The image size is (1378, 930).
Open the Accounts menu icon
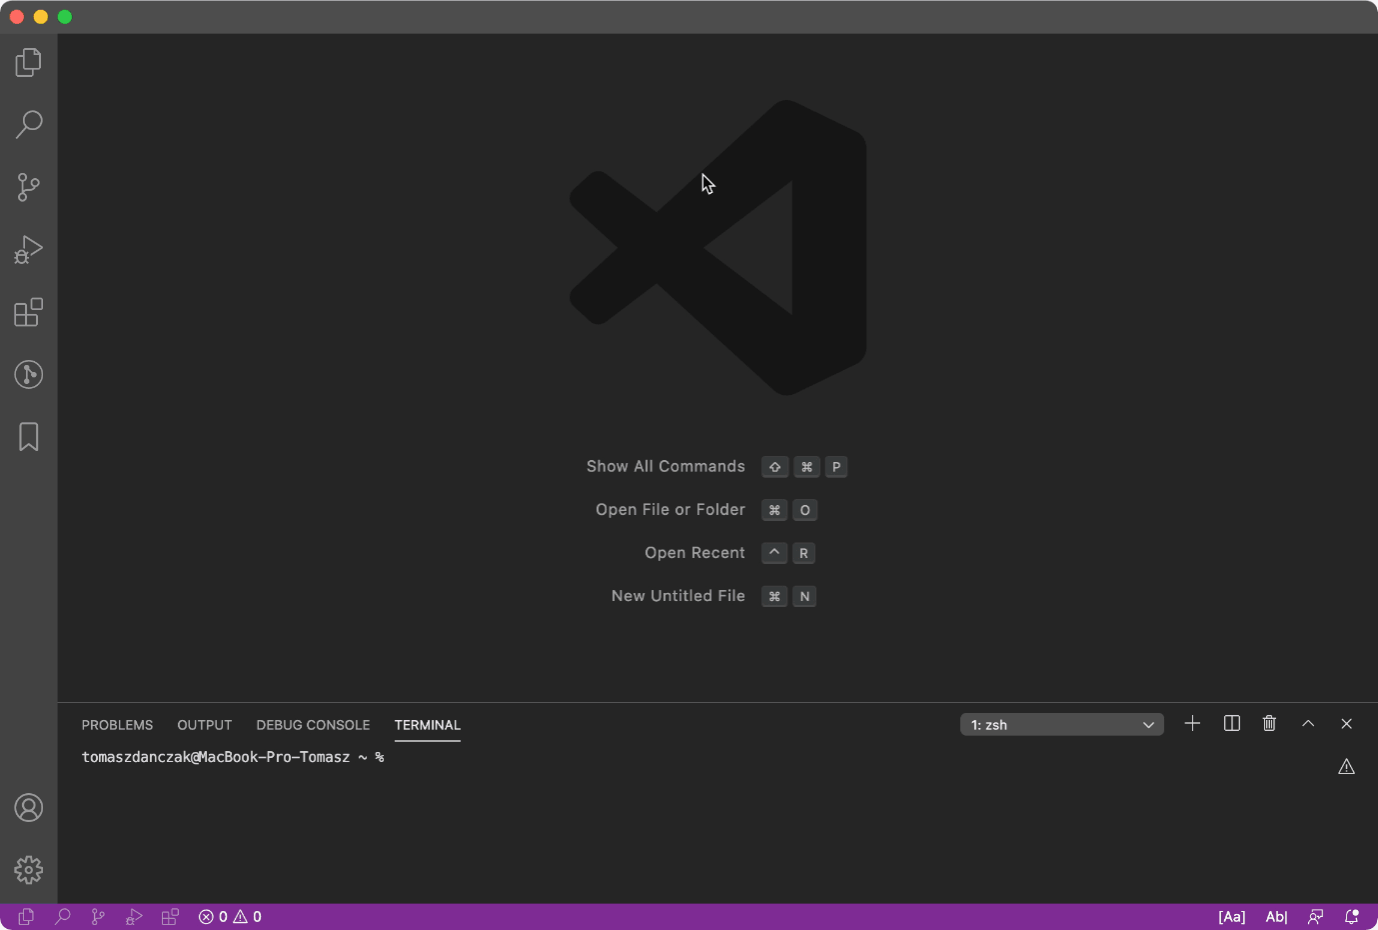28,807
